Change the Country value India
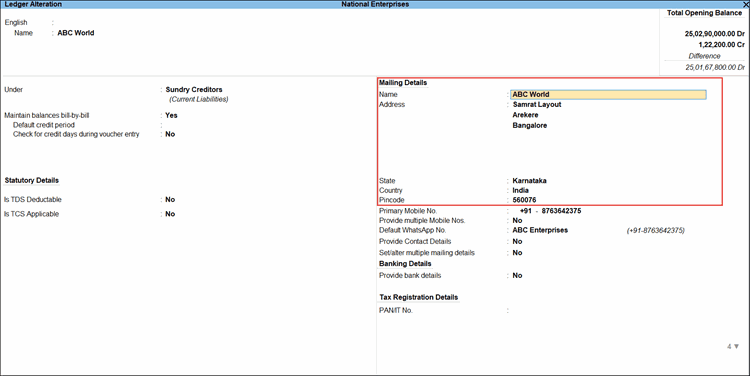This screenshot has width=750, height=376. coord(520,190)
